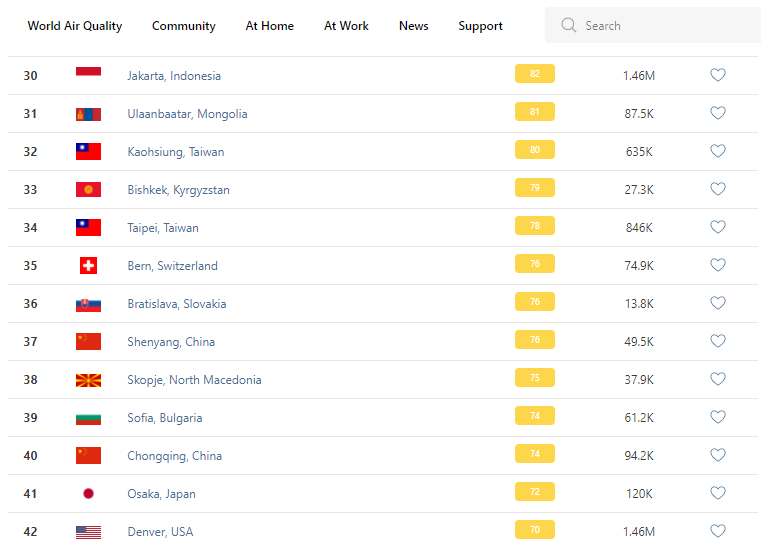Open the Community menu
761x547 pixels.
tap(184, 26)
